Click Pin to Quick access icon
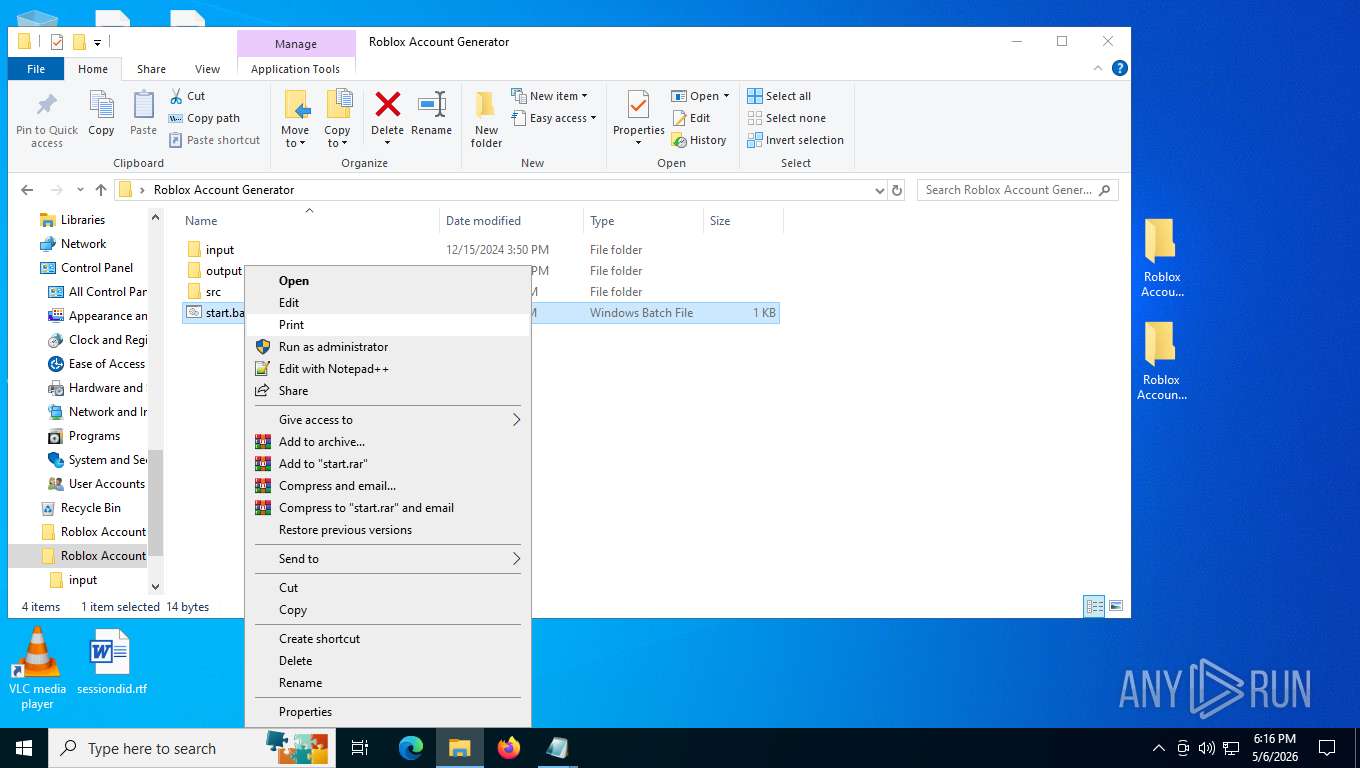The width and height of the screenshot is (1360, 768). [46, 120]
